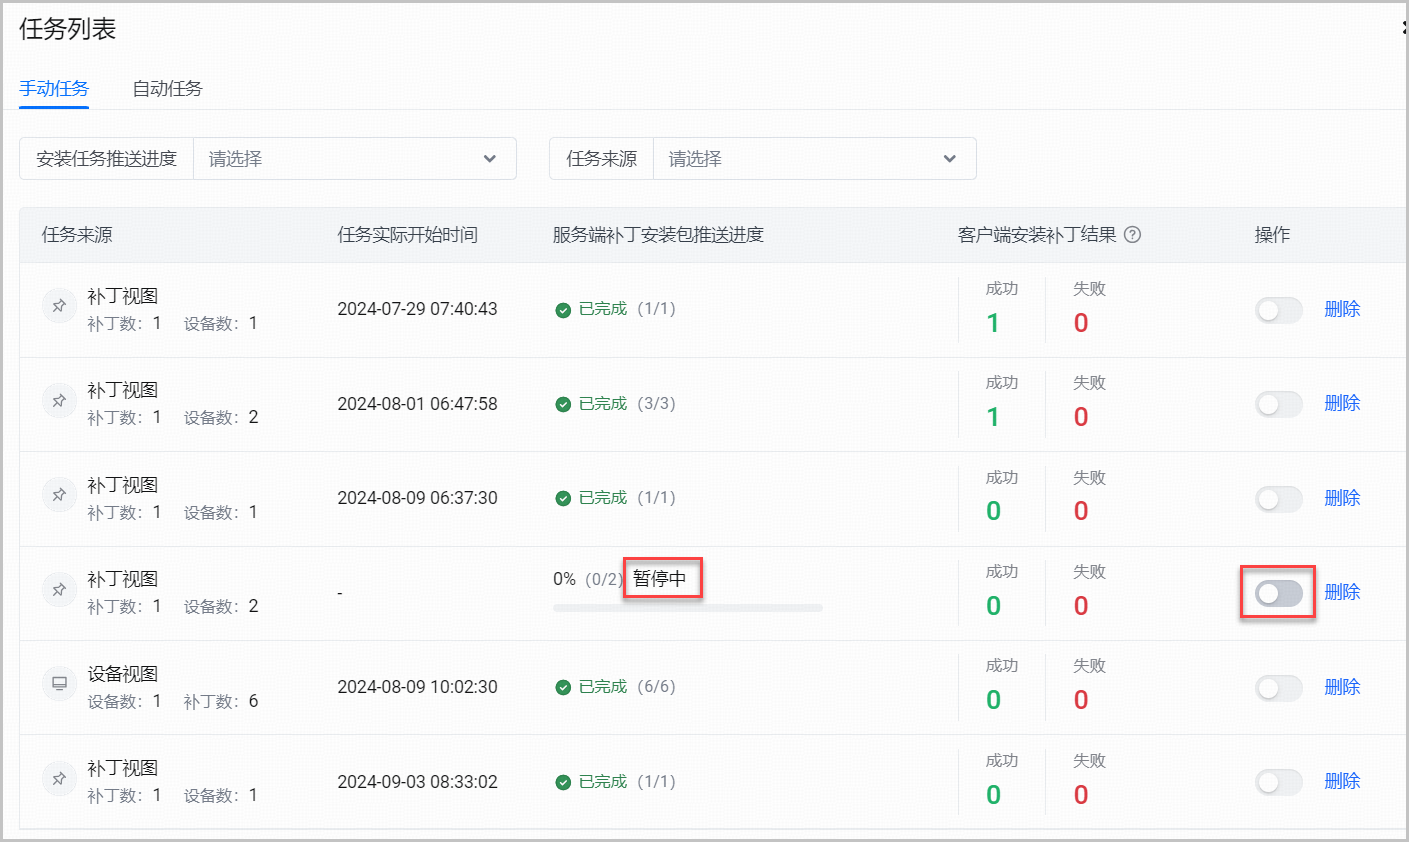
Task: Delete the 2024-07-29 07:40:43 task
Action: click(1342, 309)
